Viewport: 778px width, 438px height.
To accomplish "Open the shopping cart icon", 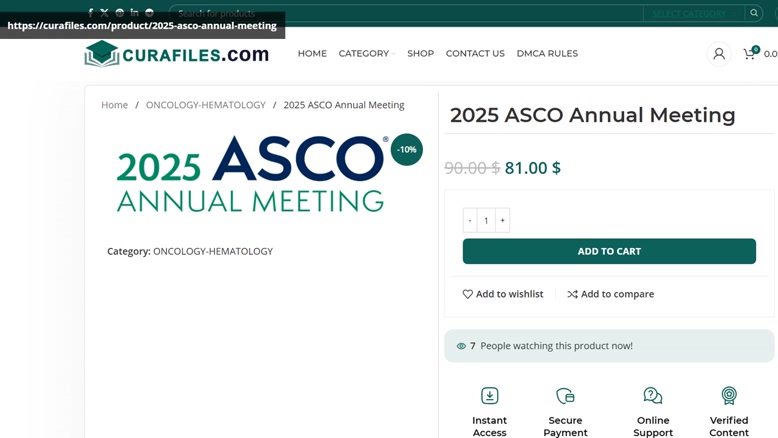I will click(x=750, y=54).
